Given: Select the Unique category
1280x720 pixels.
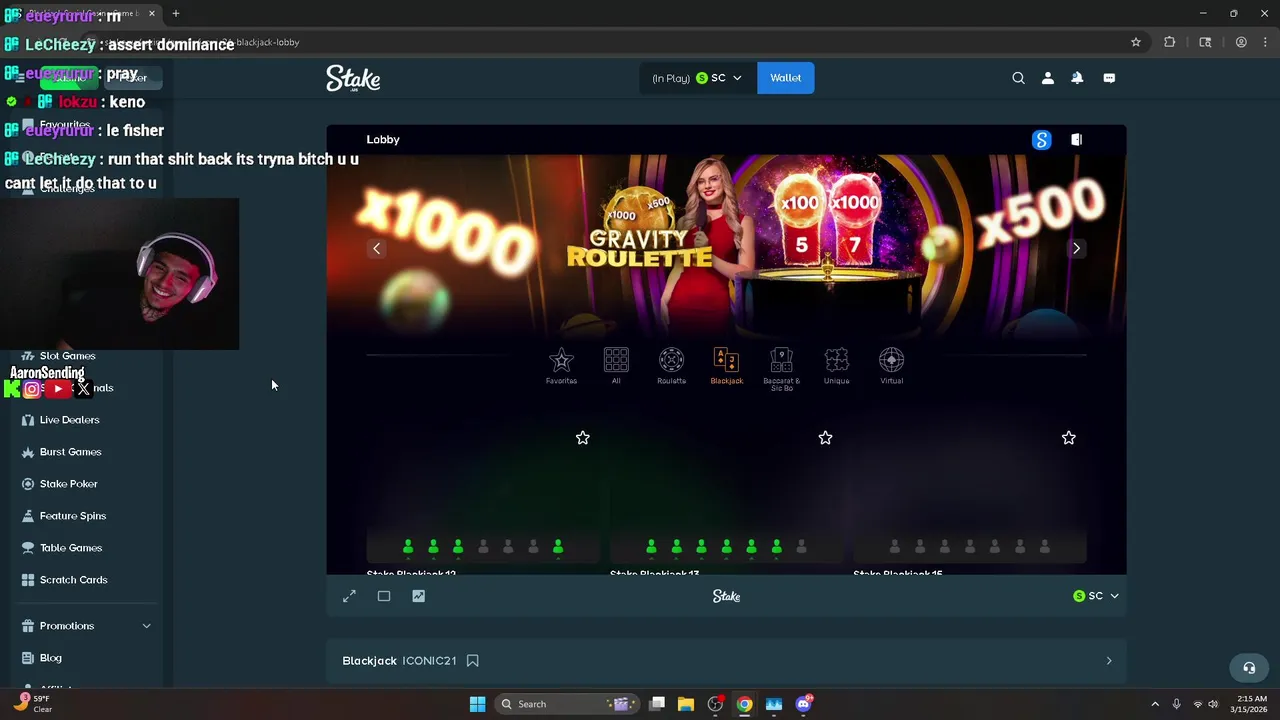Looking at the screenshot, I should pos(836,366).
